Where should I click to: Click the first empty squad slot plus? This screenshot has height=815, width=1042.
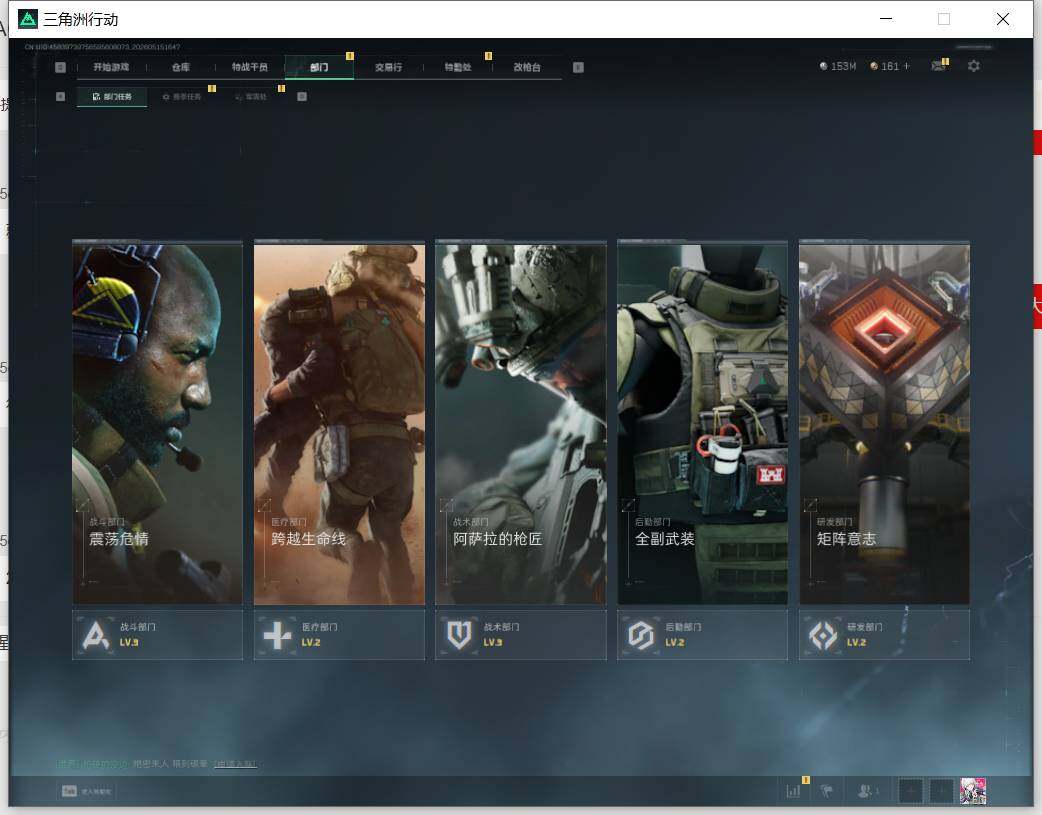point(911,791)
